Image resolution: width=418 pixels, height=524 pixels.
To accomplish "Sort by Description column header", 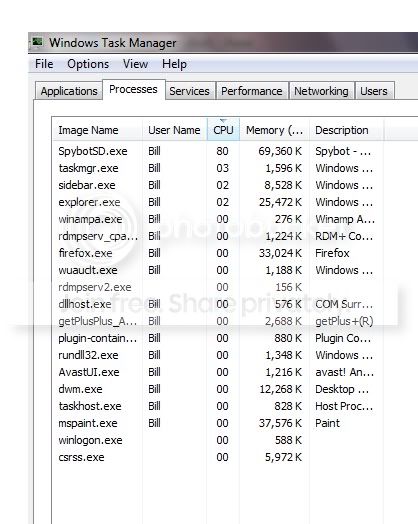I will click(x=346, y=130).
